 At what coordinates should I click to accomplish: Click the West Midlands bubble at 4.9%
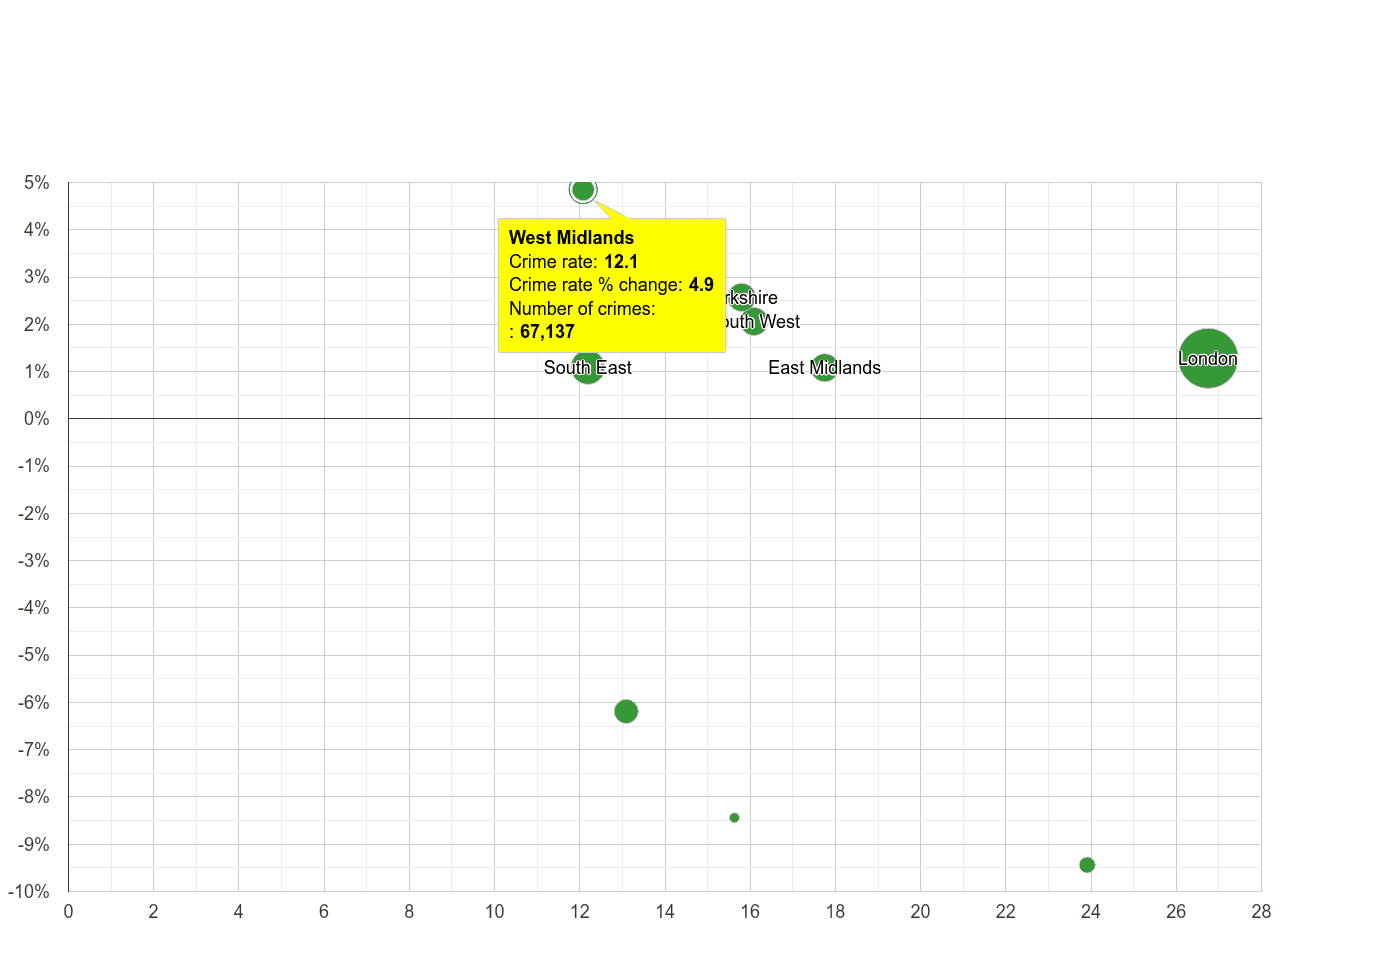point(583,189)
